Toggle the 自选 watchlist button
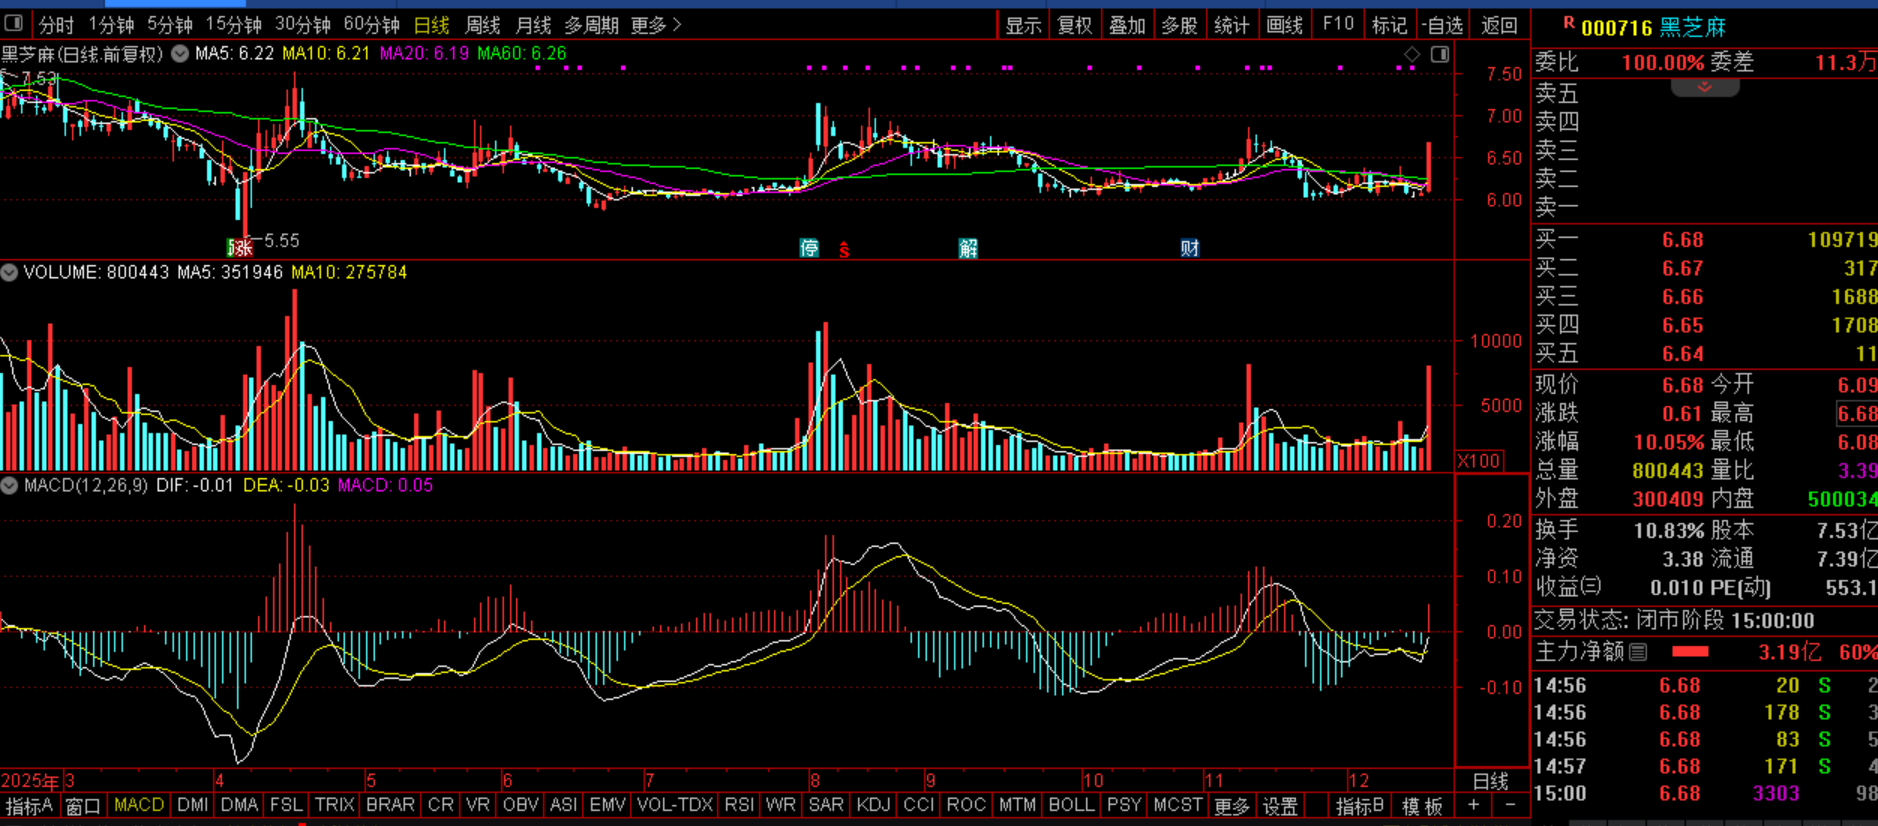Image resolution: width=1878 pixels, height=826 pixels. (x=1442, y=25)
